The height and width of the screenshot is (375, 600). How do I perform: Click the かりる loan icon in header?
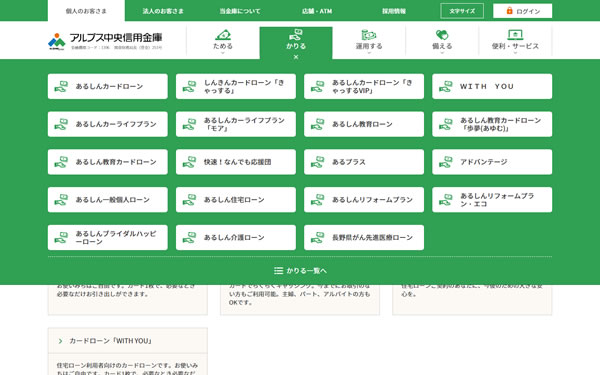click(x=296, y=35)
